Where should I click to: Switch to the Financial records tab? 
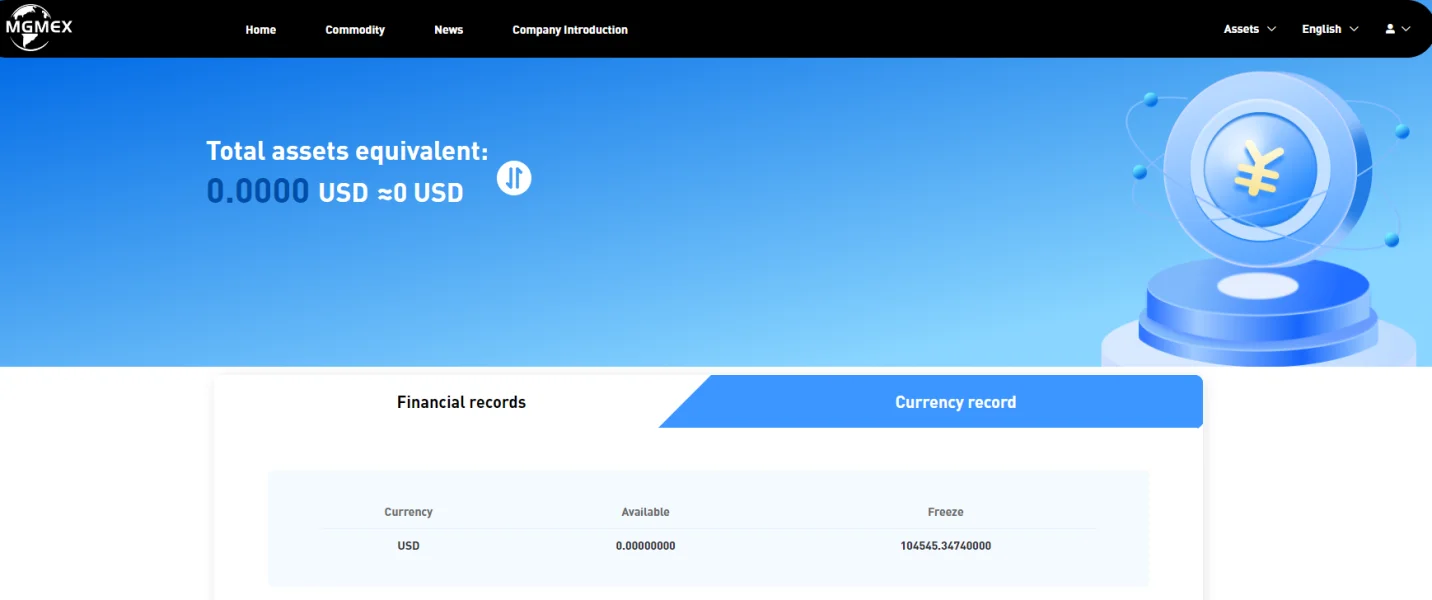[461, 402]
